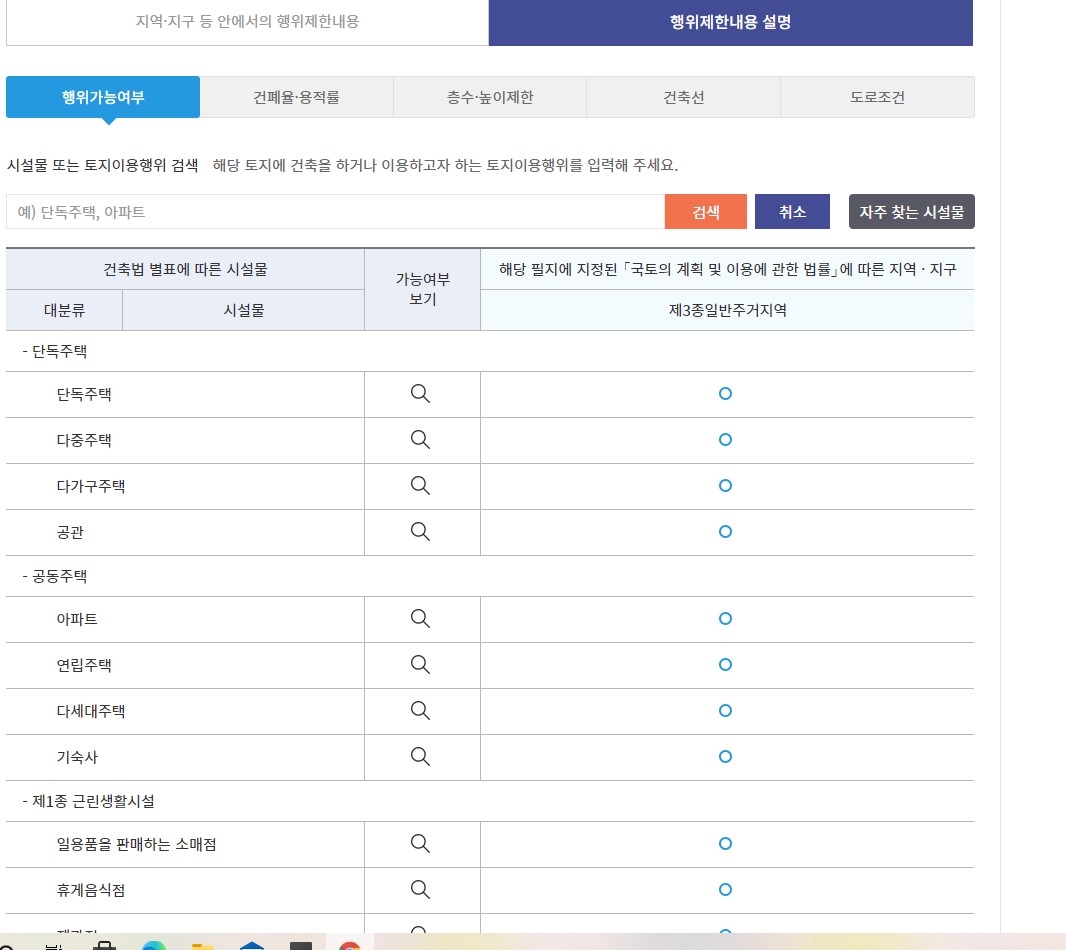Click the blue circle in 공관 row

pos(725,532)
